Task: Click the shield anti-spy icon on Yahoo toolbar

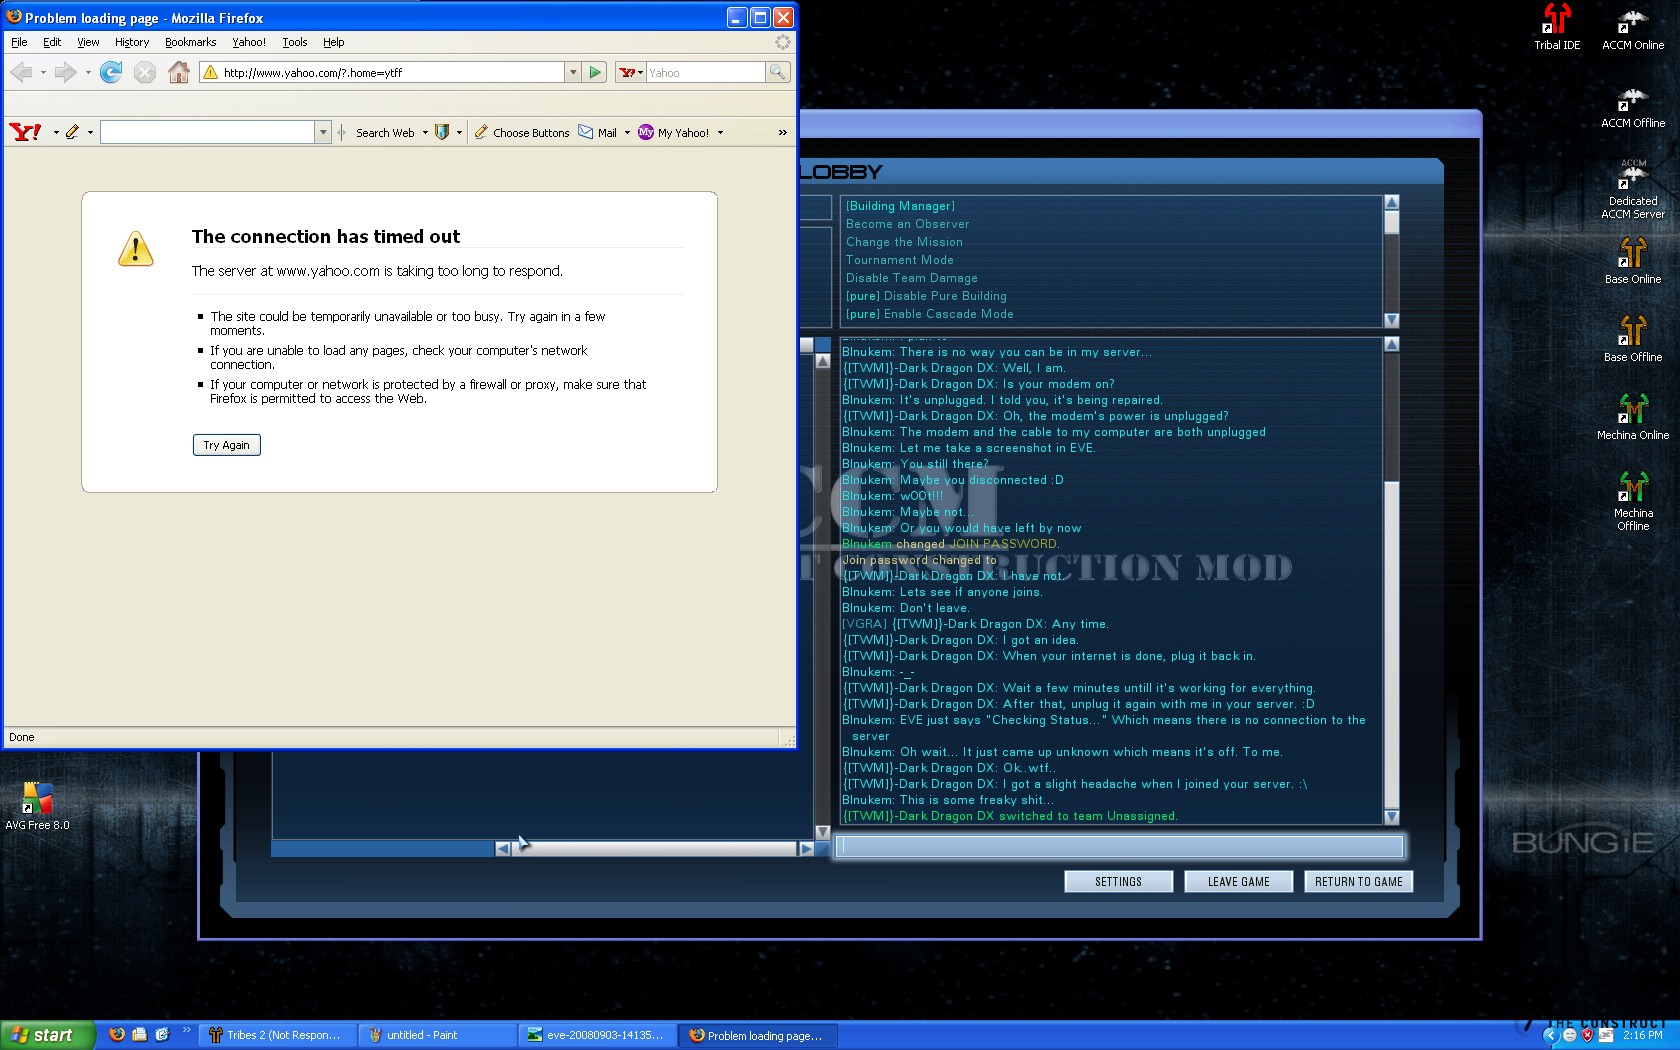Action: 442,132
